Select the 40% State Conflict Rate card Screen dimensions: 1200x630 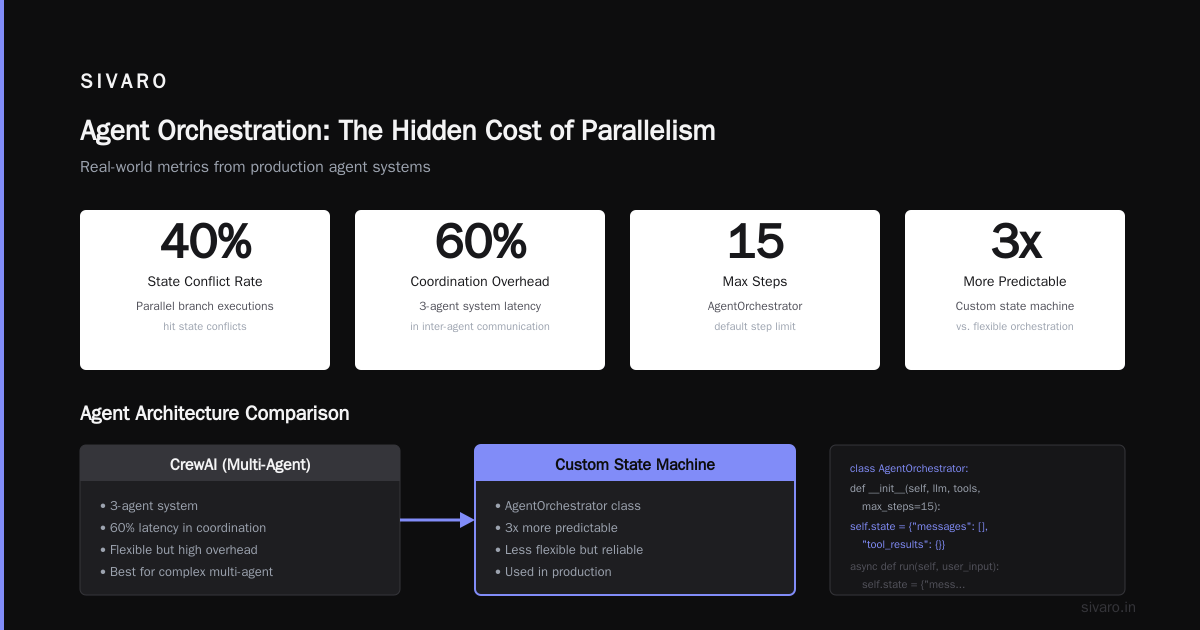(205, 290)
